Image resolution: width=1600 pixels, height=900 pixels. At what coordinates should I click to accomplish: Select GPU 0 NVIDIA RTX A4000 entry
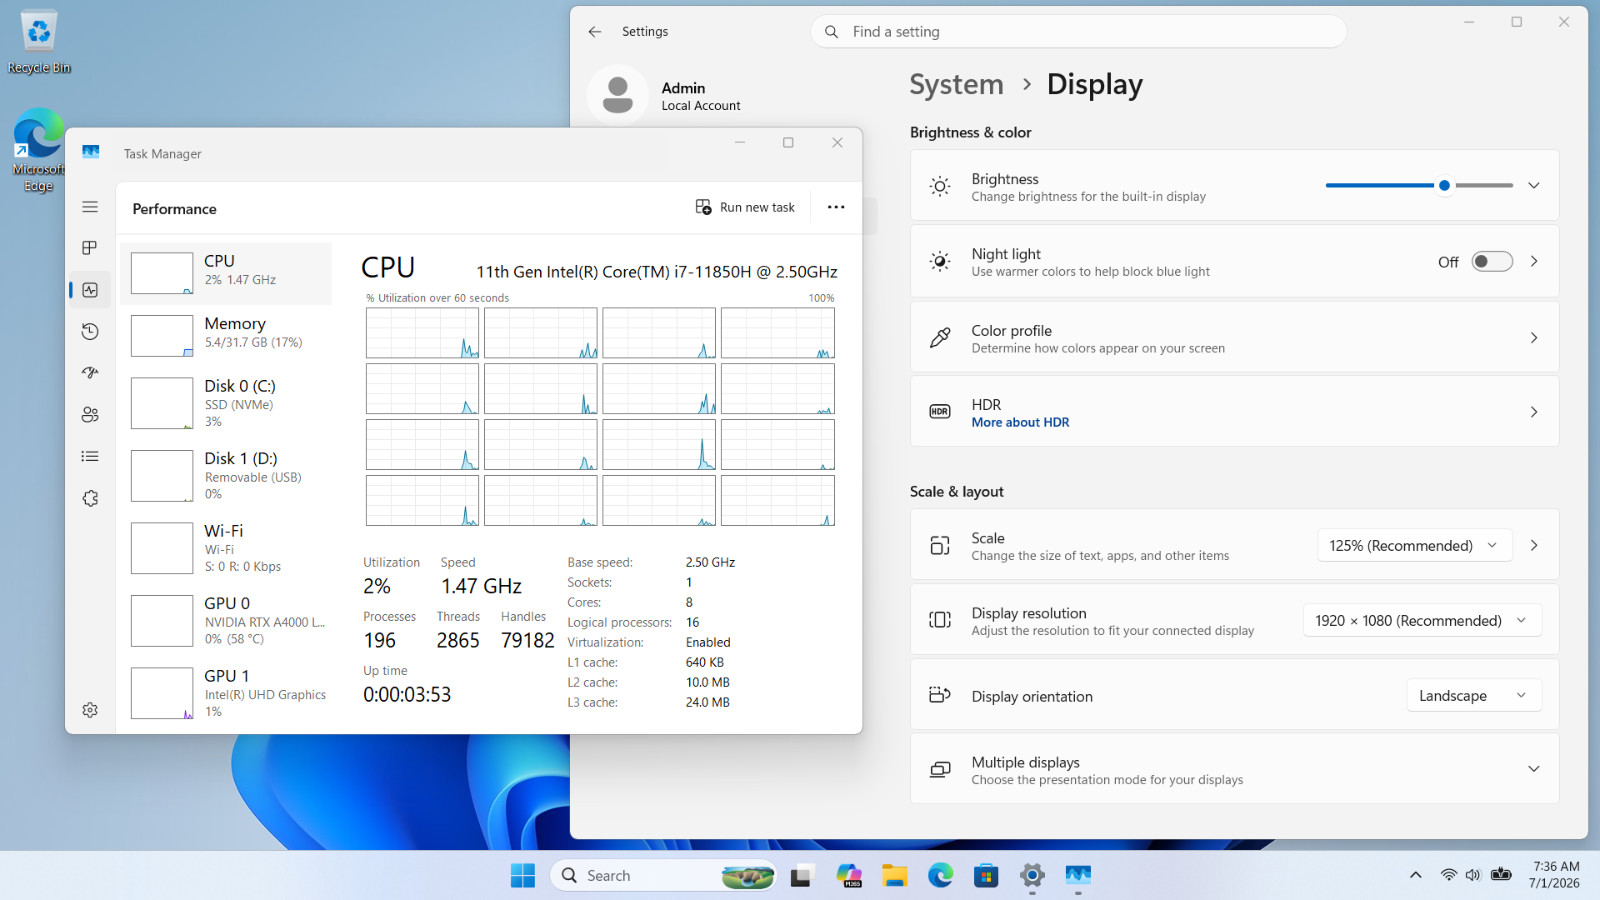(x=226, y=621)
